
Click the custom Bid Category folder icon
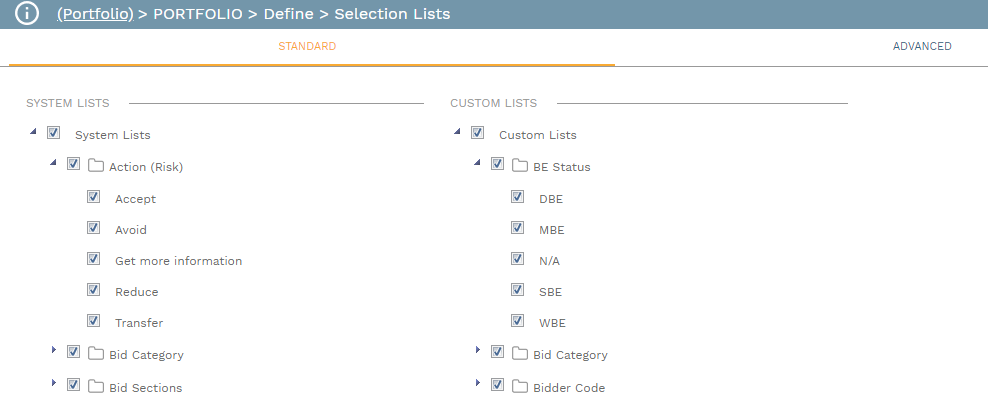520,354
